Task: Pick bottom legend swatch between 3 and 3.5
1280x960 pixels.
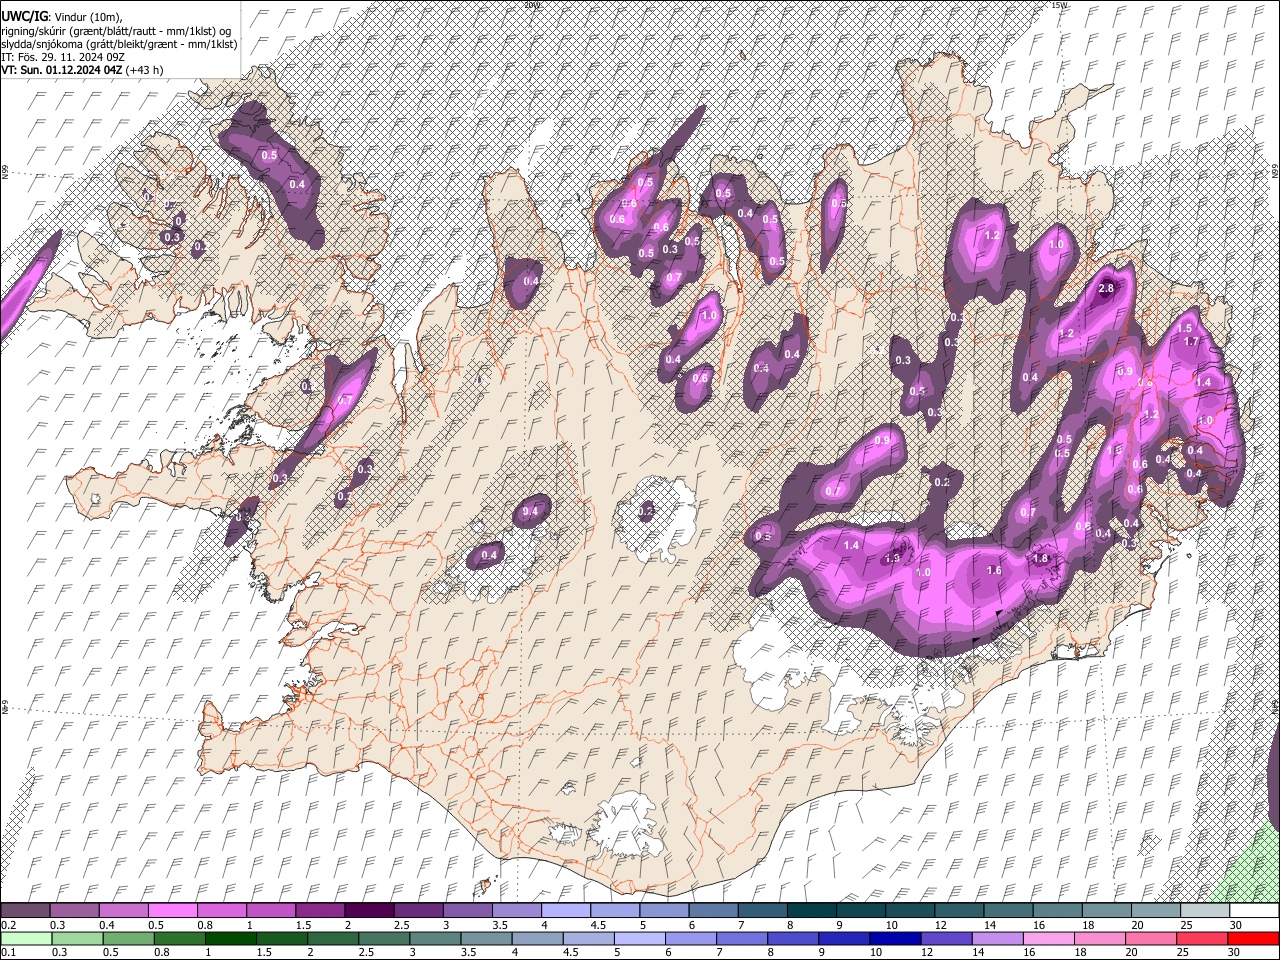Action: pyautogui.click(x=434, y=938)
